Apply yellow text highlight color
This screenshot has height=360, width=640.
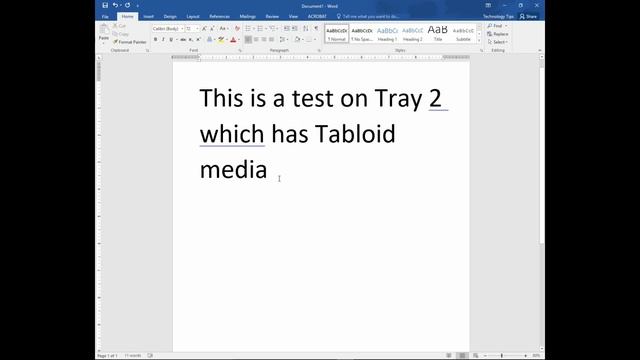(221, 40)
